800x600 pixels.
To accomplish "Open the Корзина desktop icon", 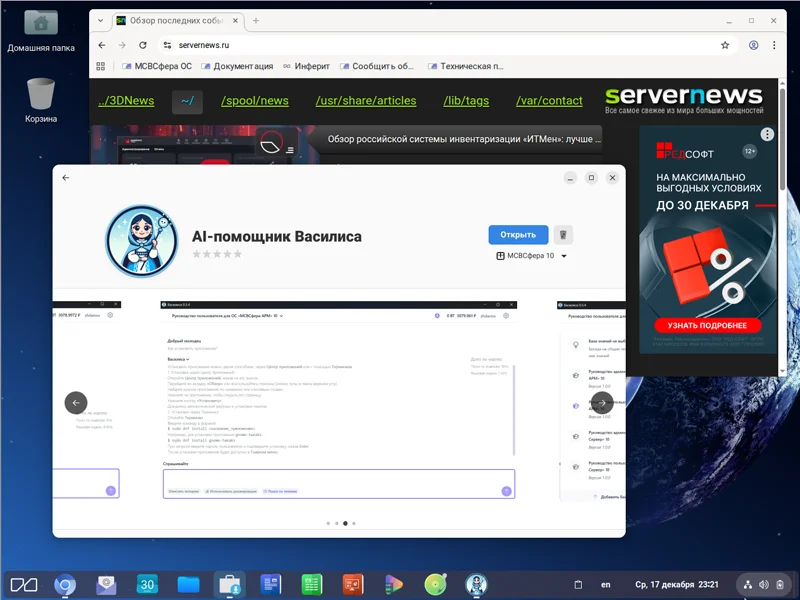I will pyautogui.click(x=41, y=98).
